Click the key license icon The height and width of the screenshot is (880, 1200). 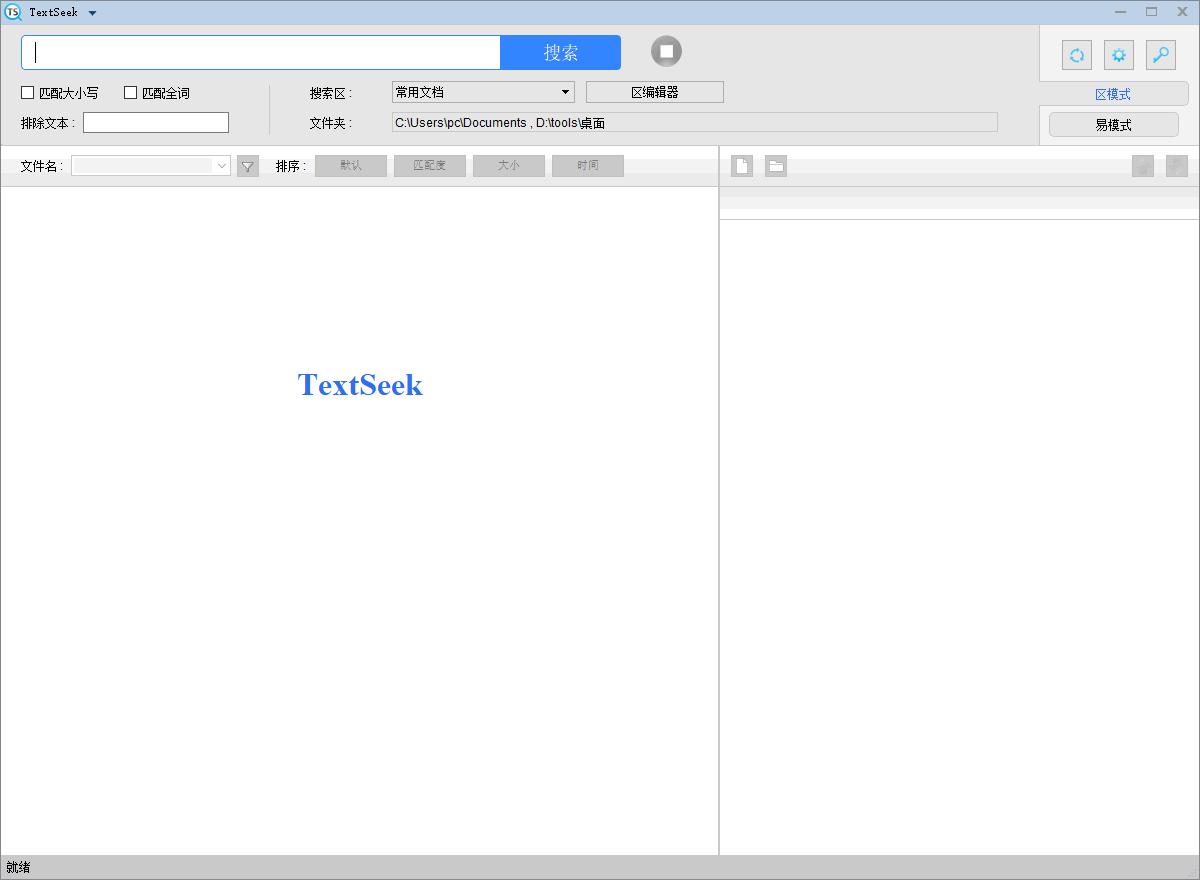point(1161,55)
